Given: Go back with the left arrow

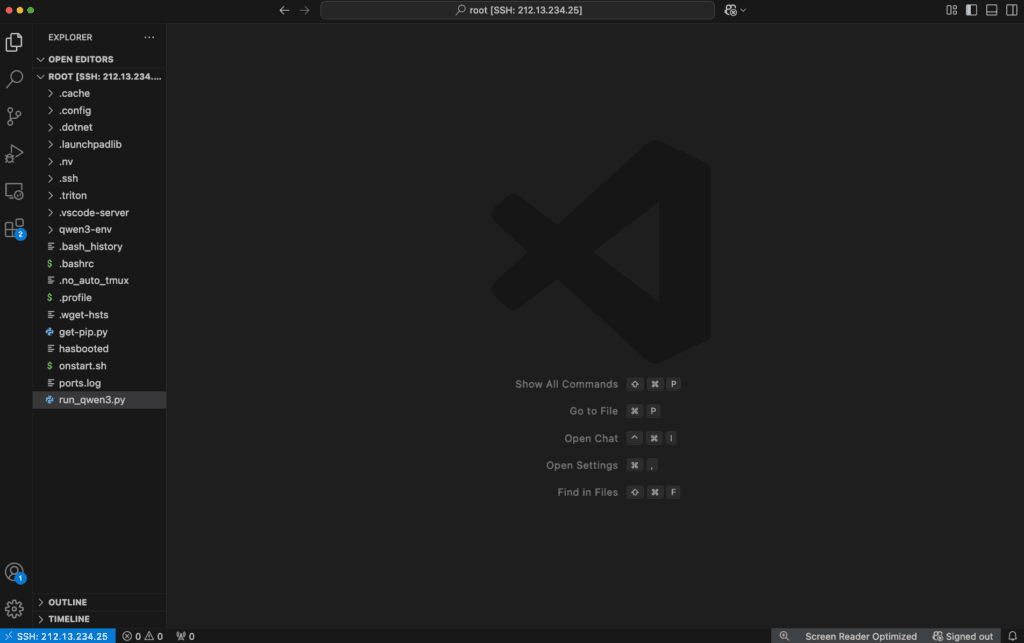Looking at the screenshot, I should point(284,10).
